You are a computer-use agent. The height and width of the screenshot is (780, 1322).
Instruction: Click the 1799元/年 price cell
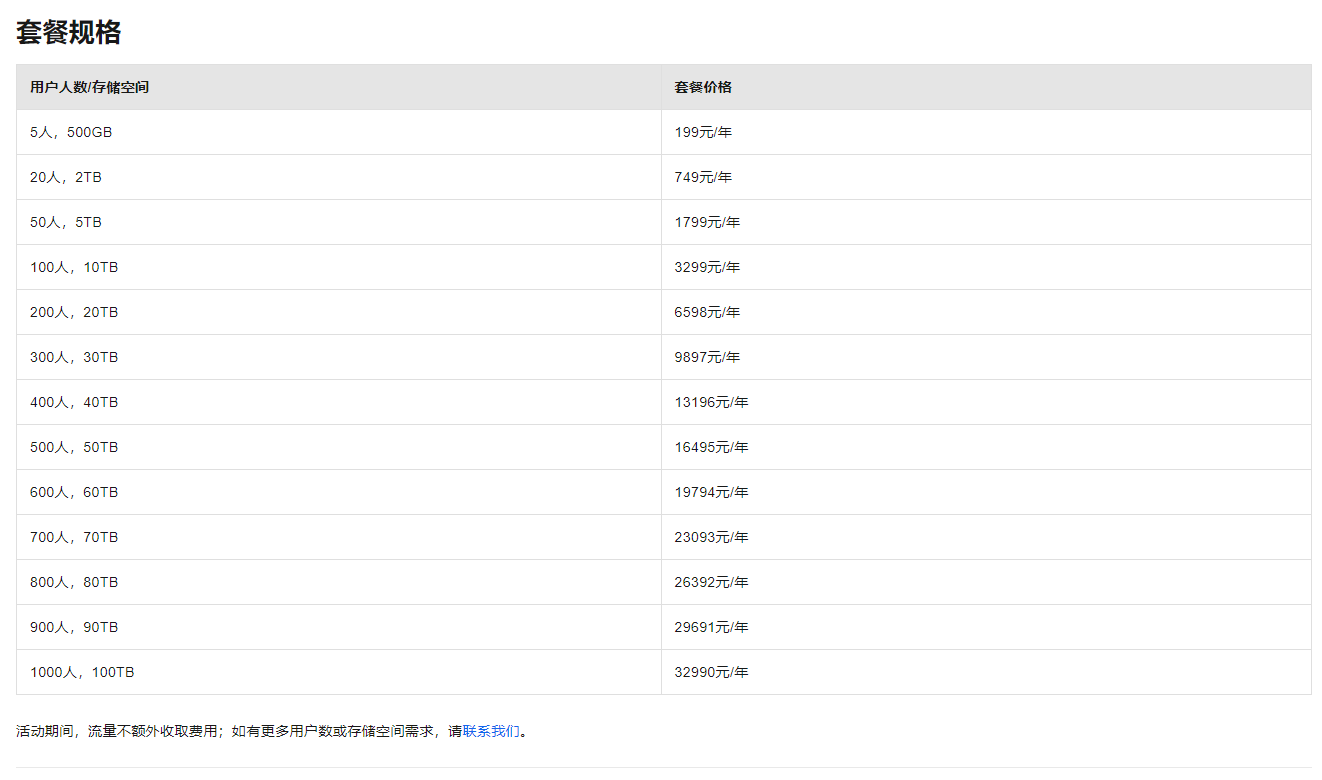pyautogui.click(x=707, y=222)
